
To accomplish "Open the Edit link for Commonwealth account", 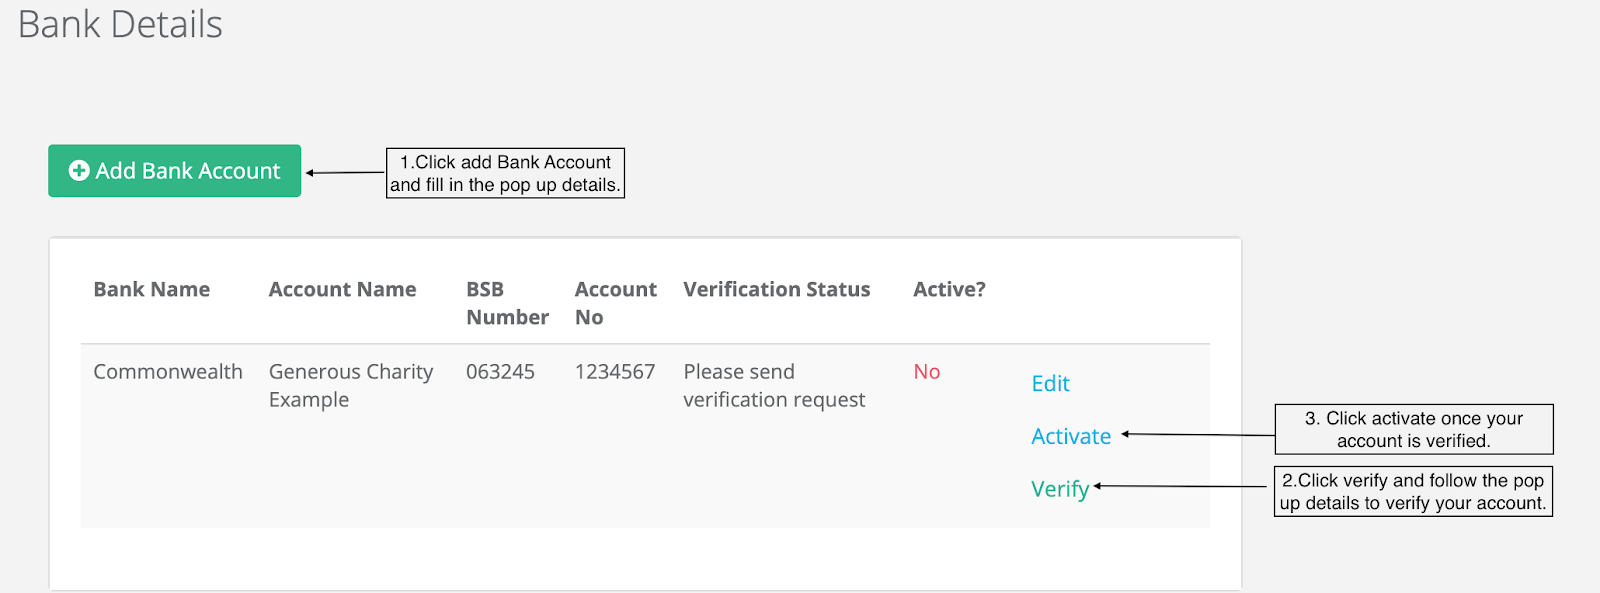I will pos(1050,384).
